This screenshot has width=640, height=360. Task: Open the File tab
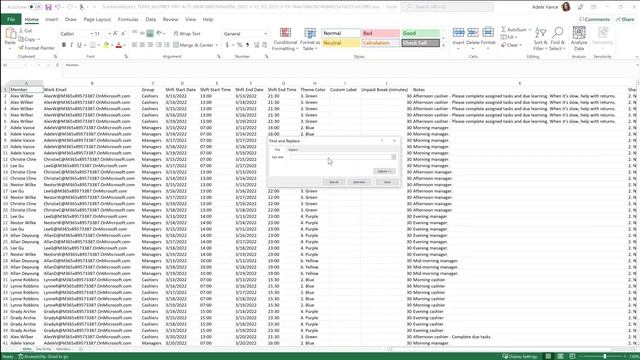[x=11, y=19]
